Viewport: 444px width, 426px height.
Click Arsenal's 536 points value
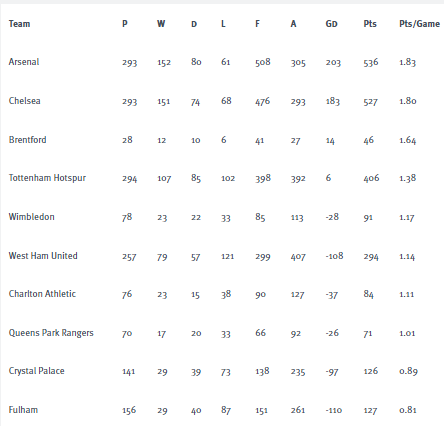[371, 62]
